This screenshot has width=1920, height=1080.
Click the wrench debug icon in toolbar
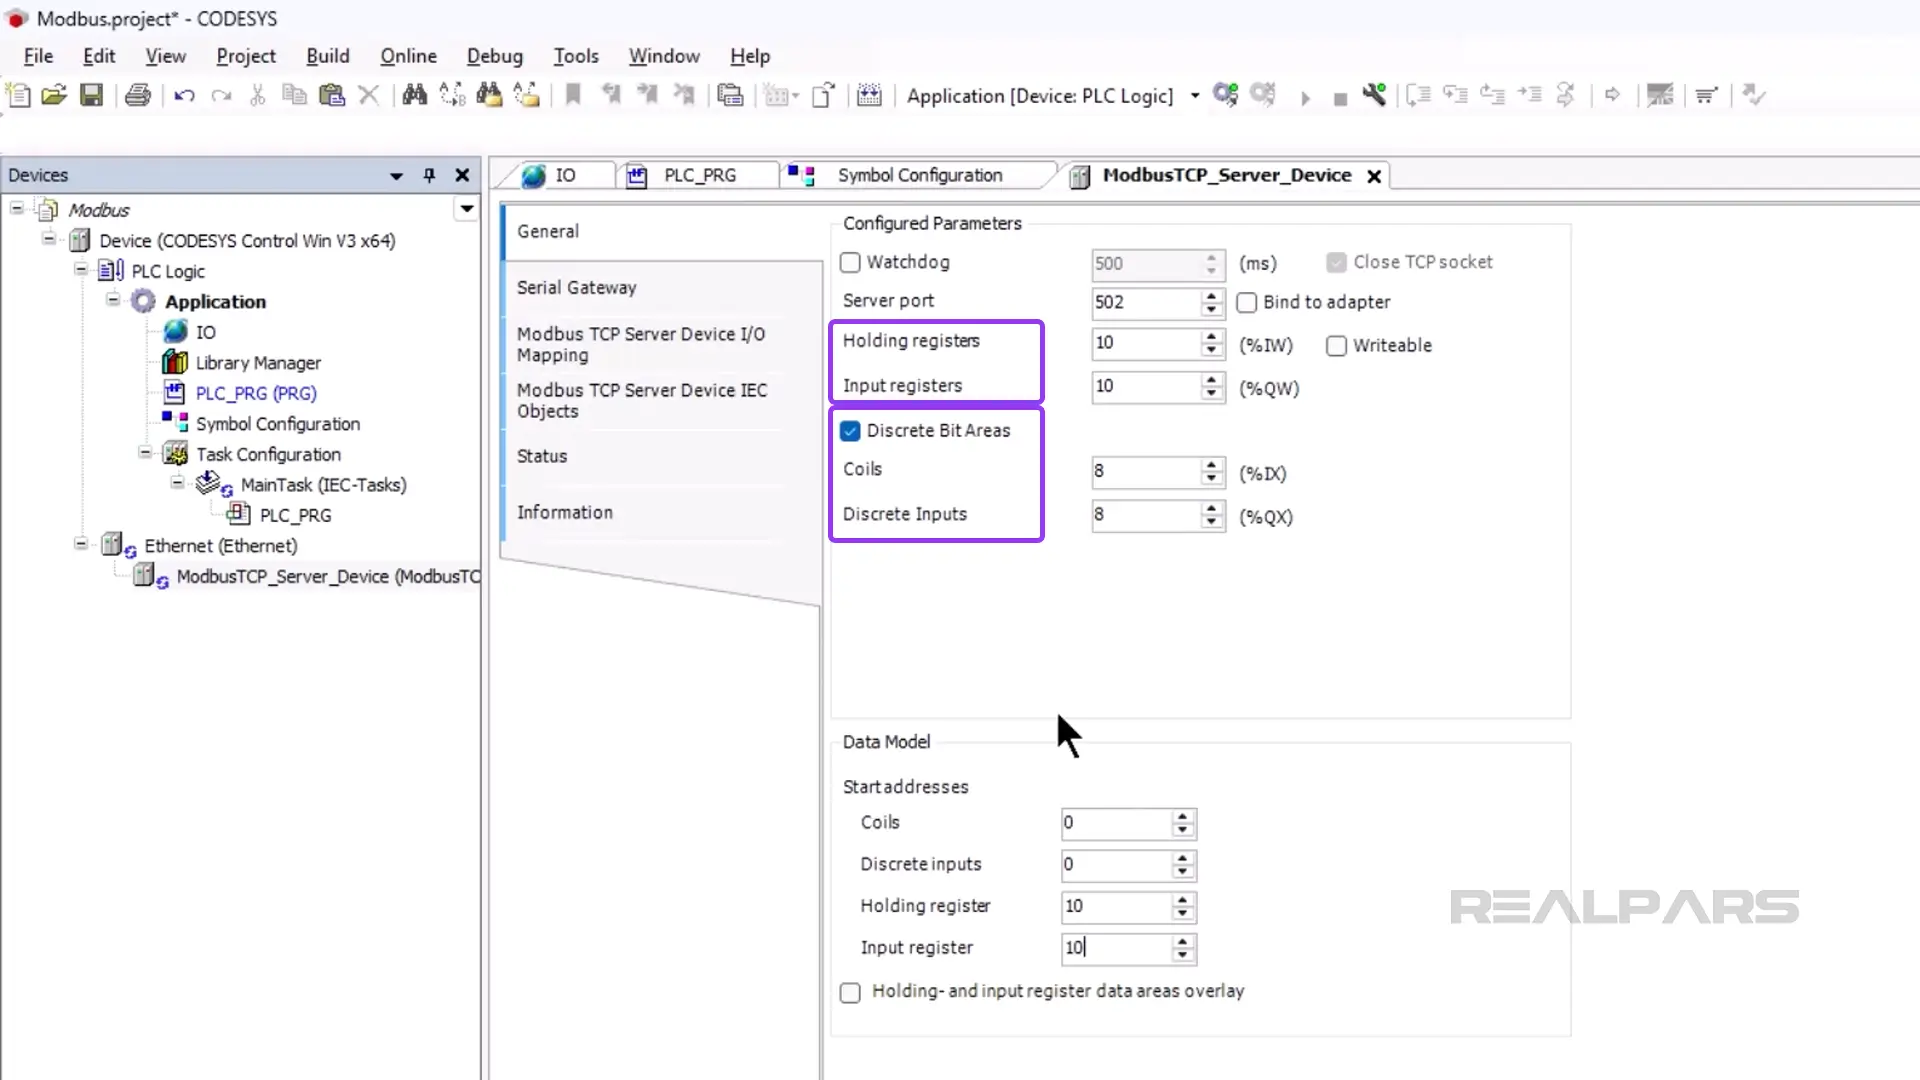[1374, 95]
